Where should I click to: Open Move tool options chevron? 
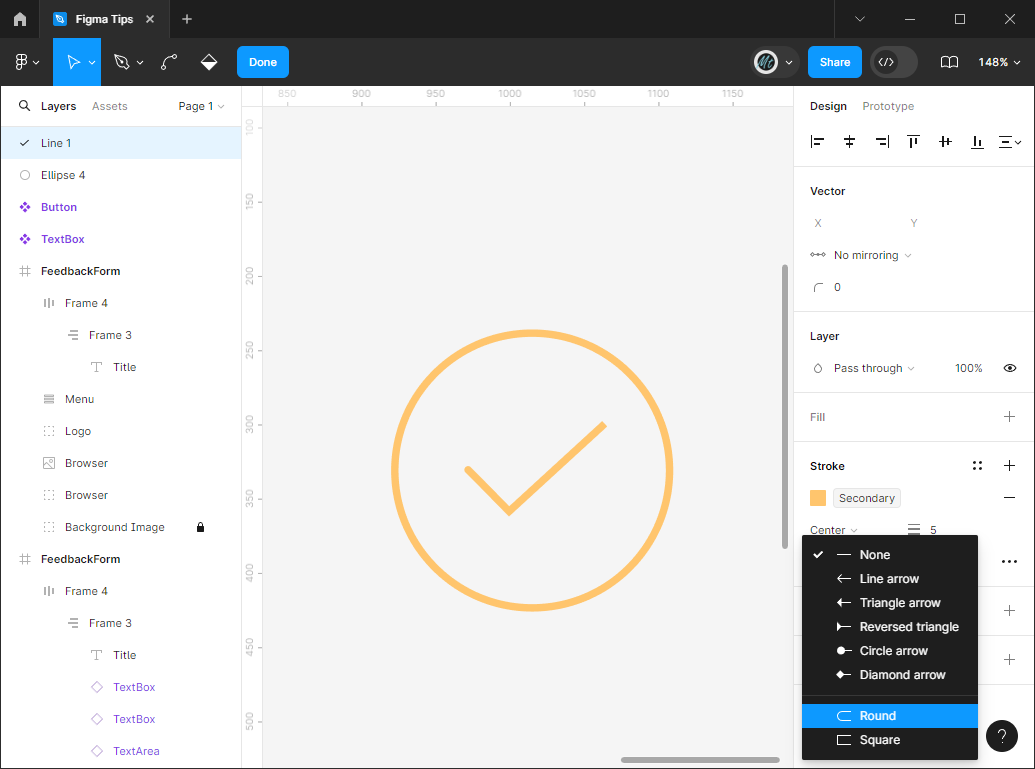[92, 63]
